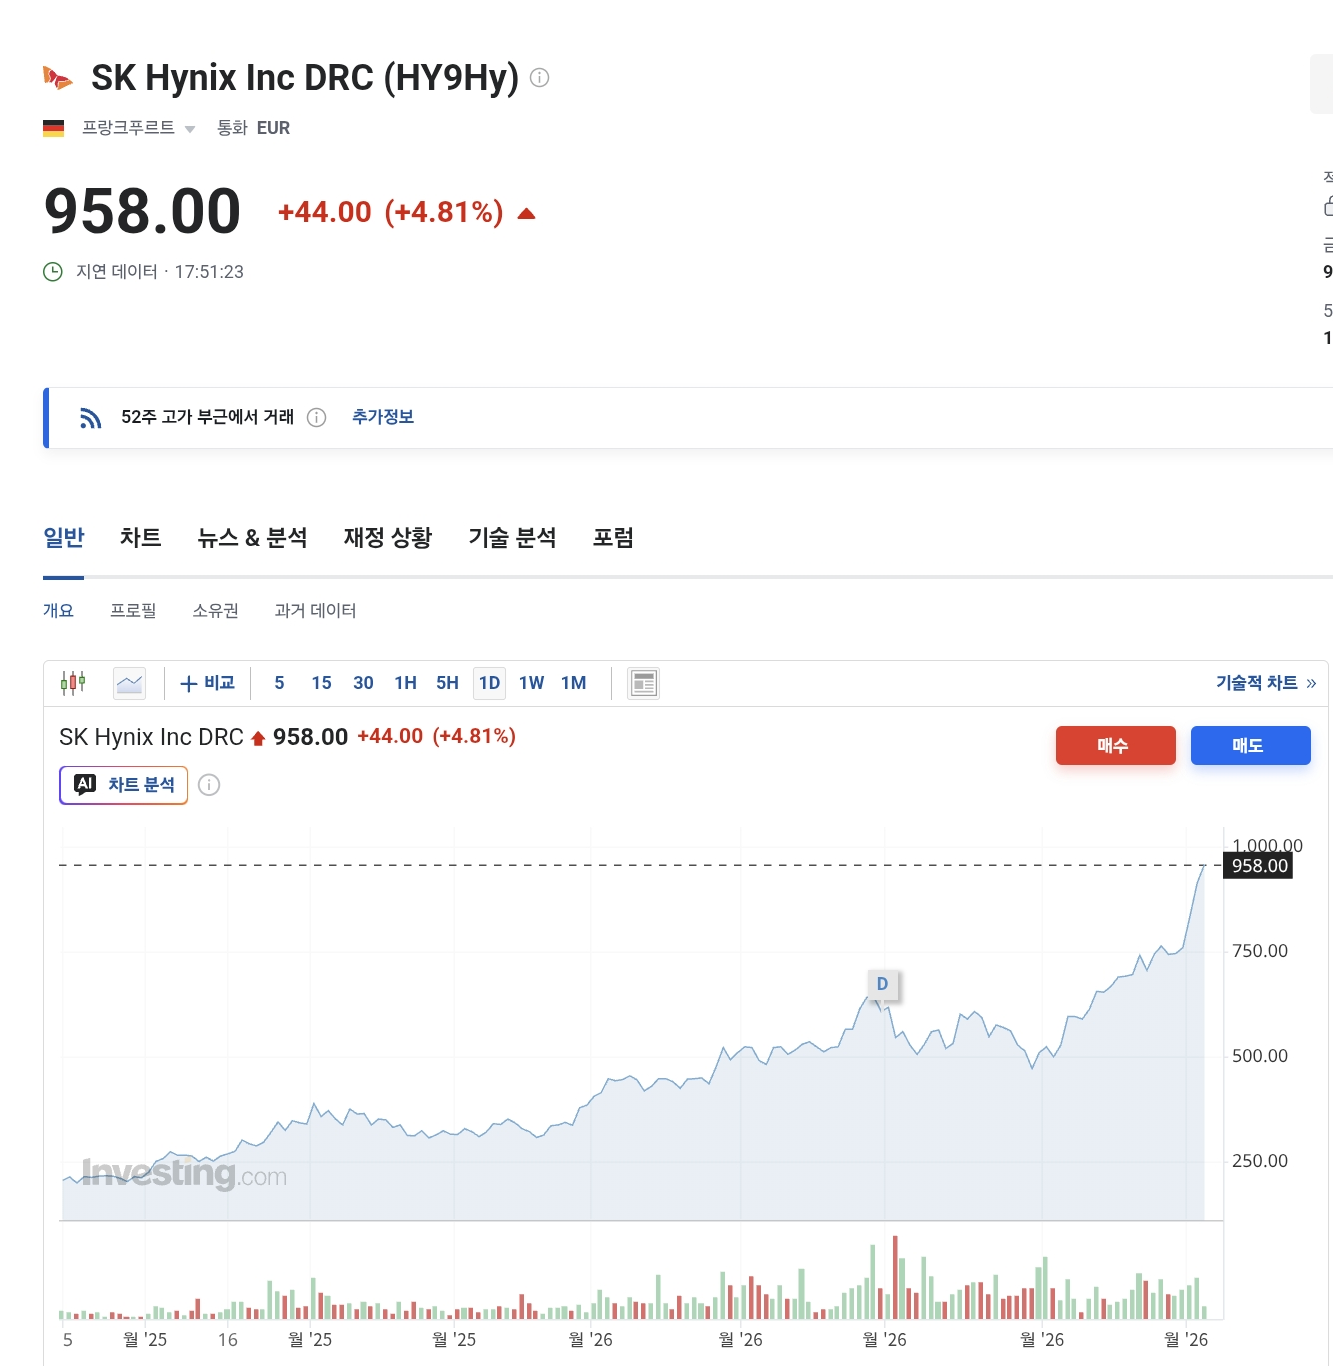Screen dimensions: 1333x1366
Task: Click the 958.00 price label on axis
Action: pyautogui.click(x=1259, y=866)
